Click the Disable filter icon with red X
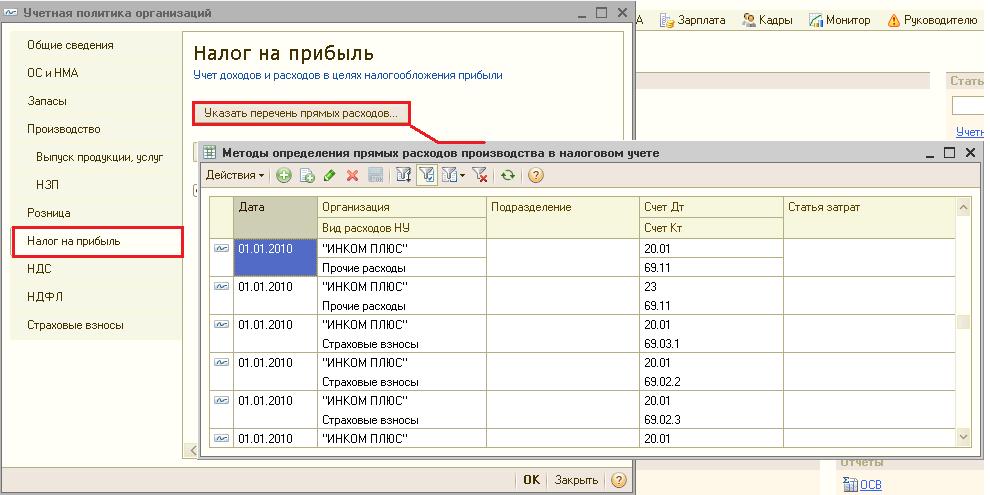The height and width of the screenshot is (495, 990). [x=479, y=176]
